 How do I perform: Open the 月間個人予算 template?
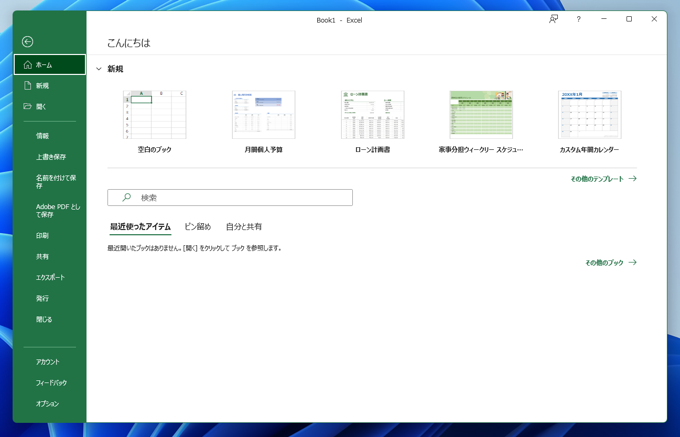(x=264, y=115)
